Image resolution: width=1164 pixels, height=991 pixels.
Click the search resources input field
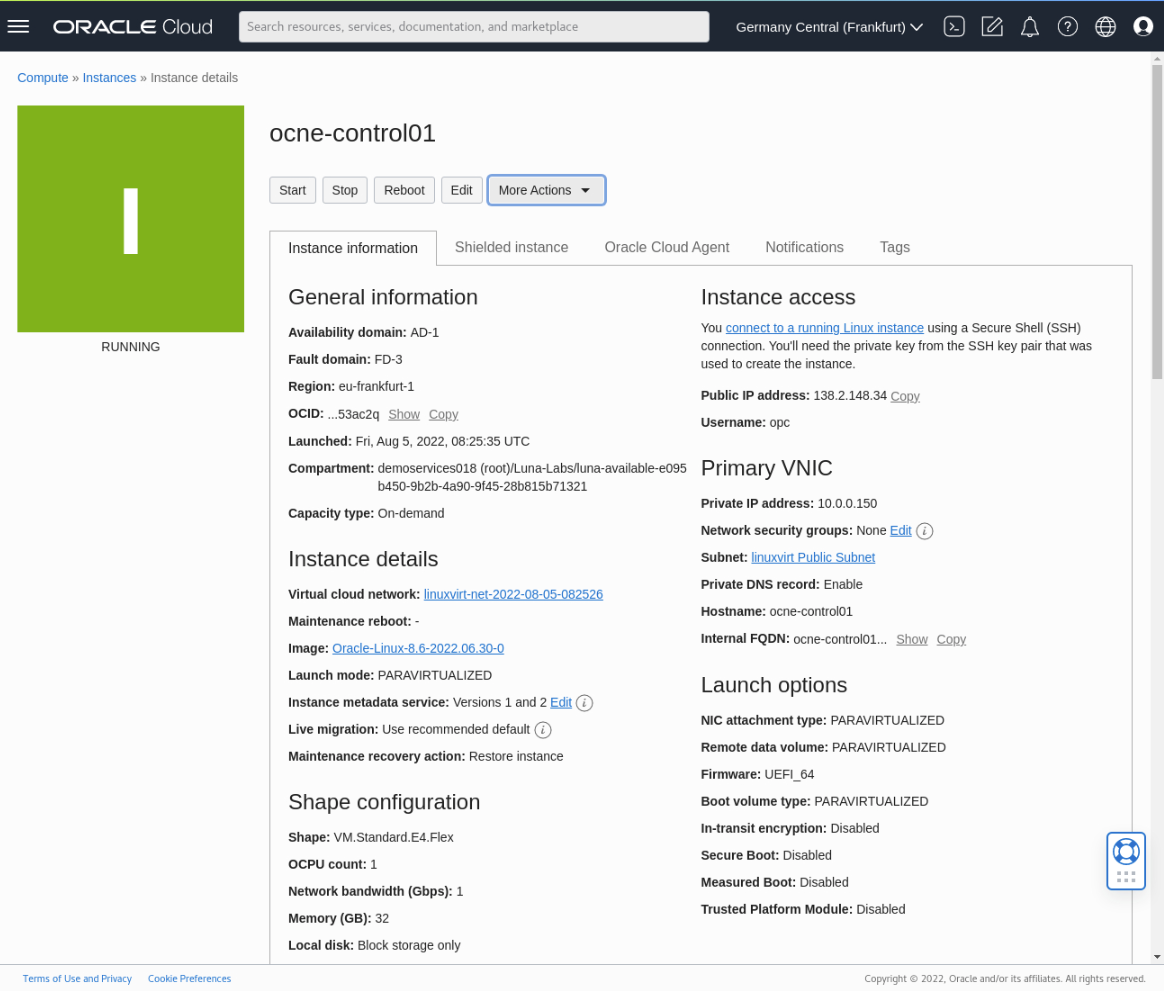473,26
